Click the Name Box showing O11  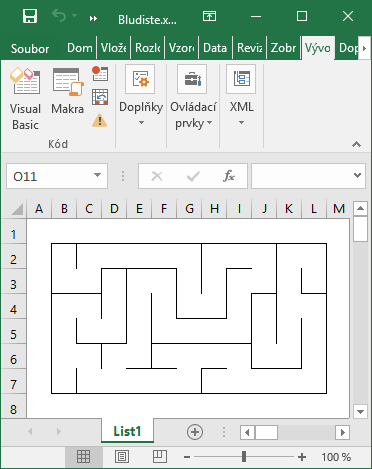coord(50,176)
